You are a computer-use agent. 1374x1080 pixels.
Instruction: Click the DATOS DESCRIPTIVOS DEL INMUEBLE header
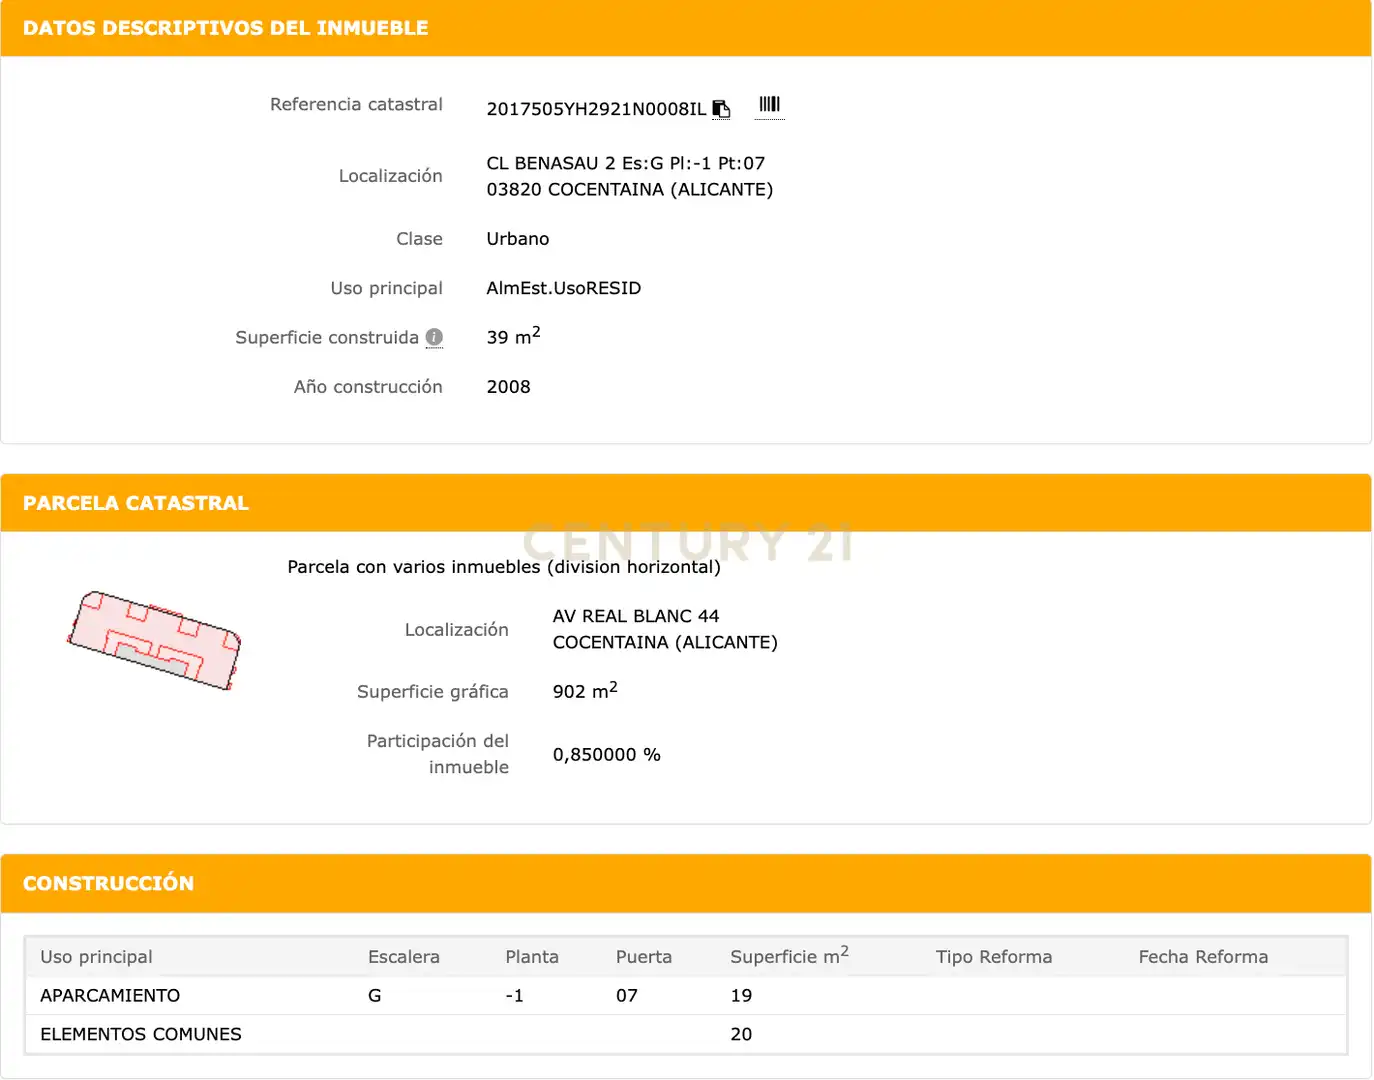coord(226,28)
